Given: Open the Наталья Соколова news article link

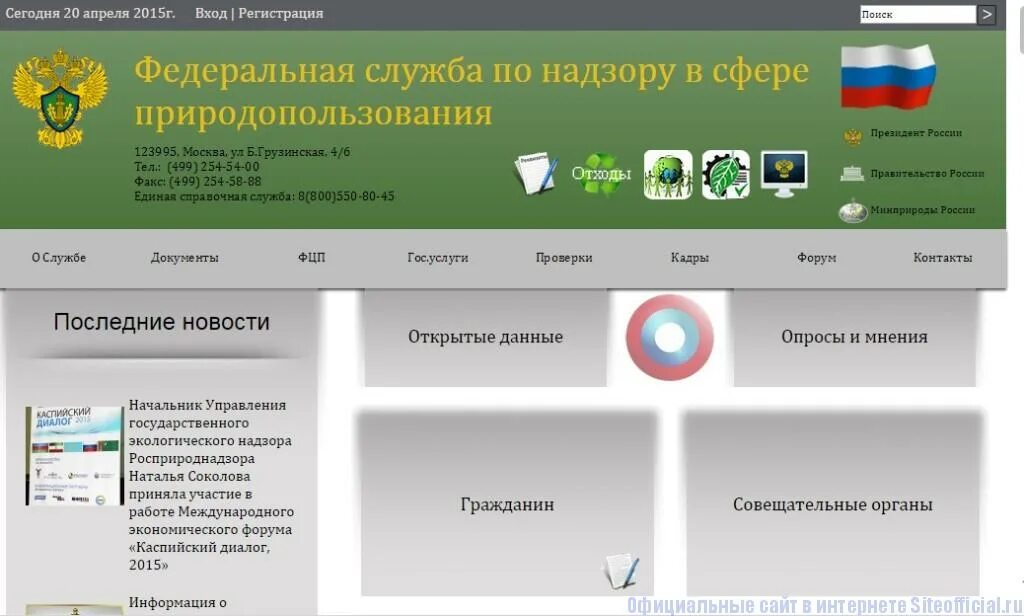Looking at the screenshot, I should click(211, 485).
